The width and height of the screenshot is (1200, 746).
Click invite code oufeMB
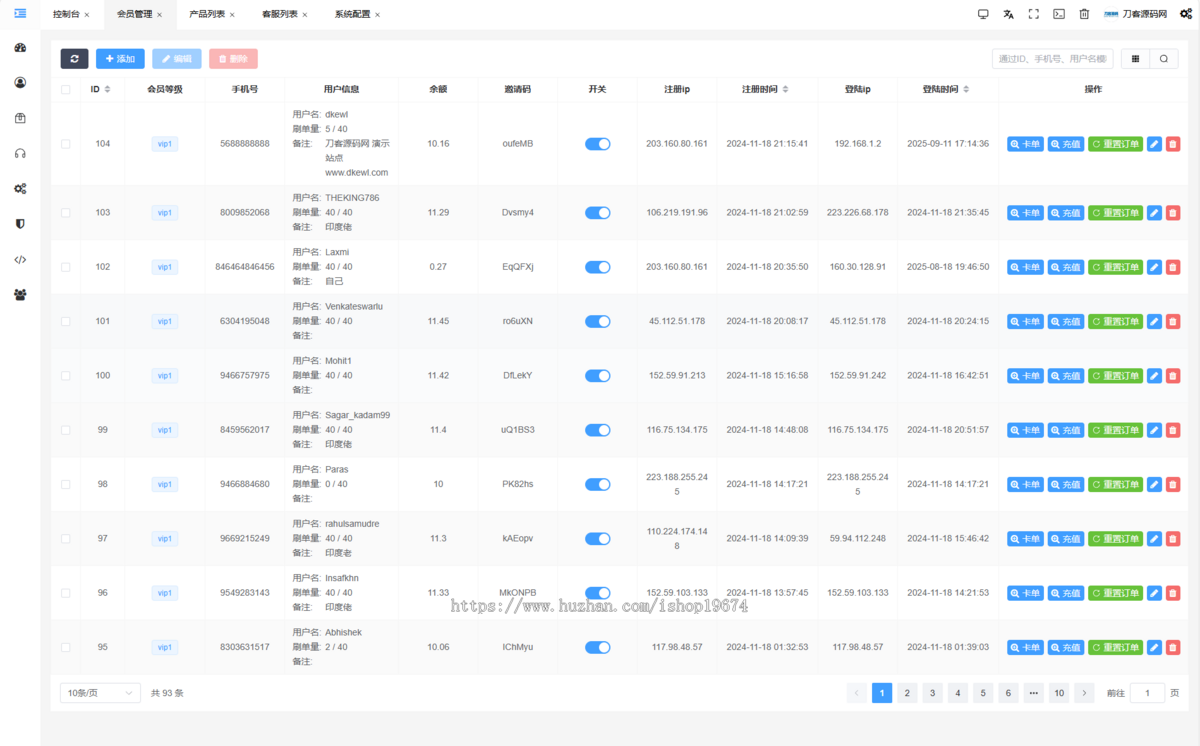coord(518,144)
